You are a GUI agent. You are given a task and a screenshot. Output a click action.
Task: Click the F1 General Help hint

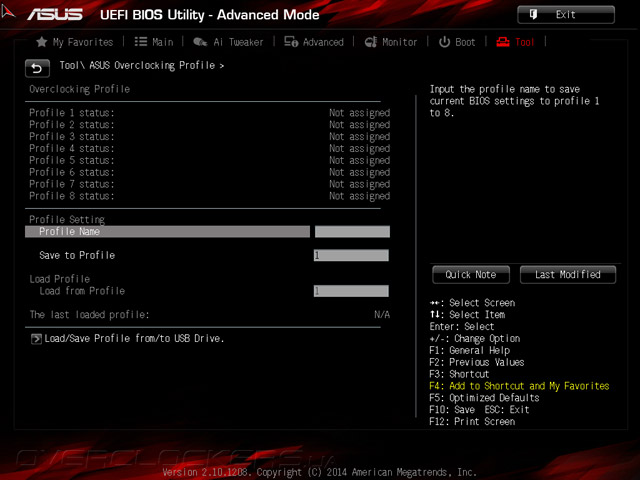click(469, 351)
